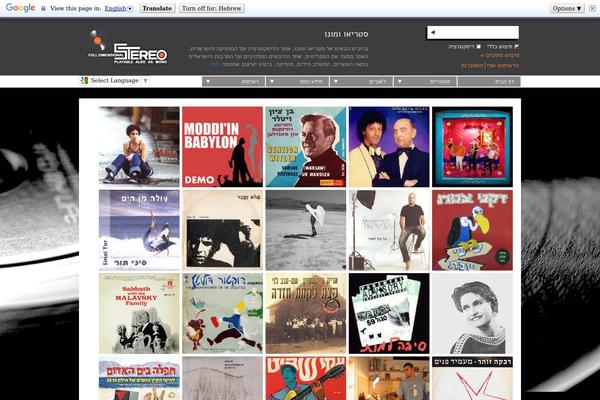Click in the site search input field
This screenshot has height=400, width=600.
click(473, 33)
